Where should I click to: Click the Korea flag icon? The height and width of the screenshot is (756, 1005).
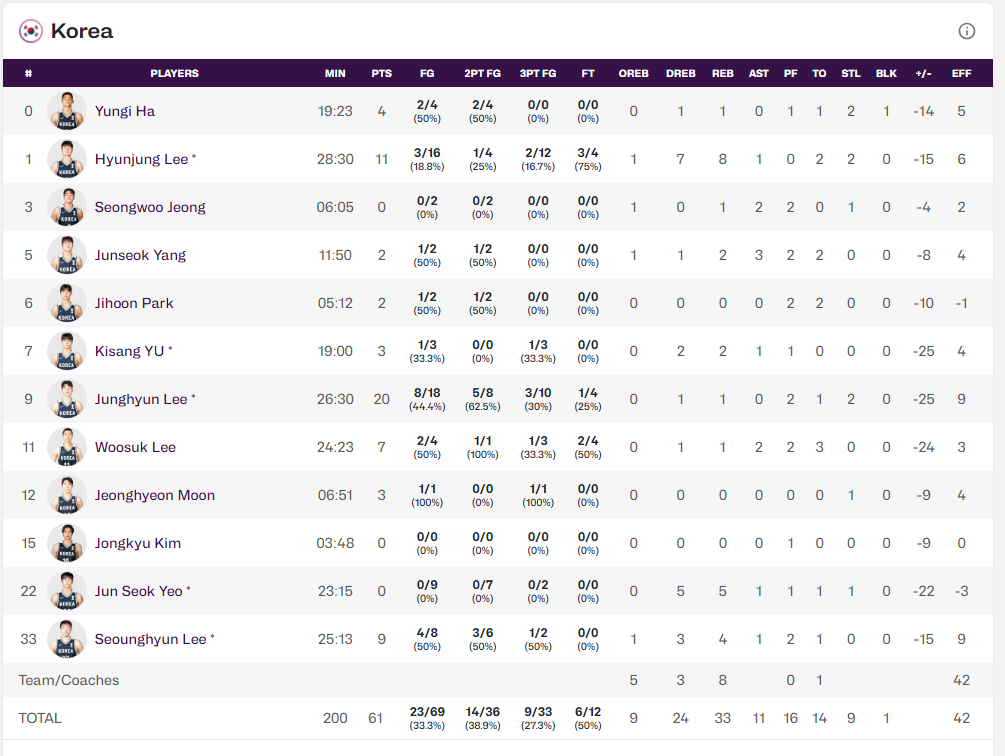[x=31, y=31]
